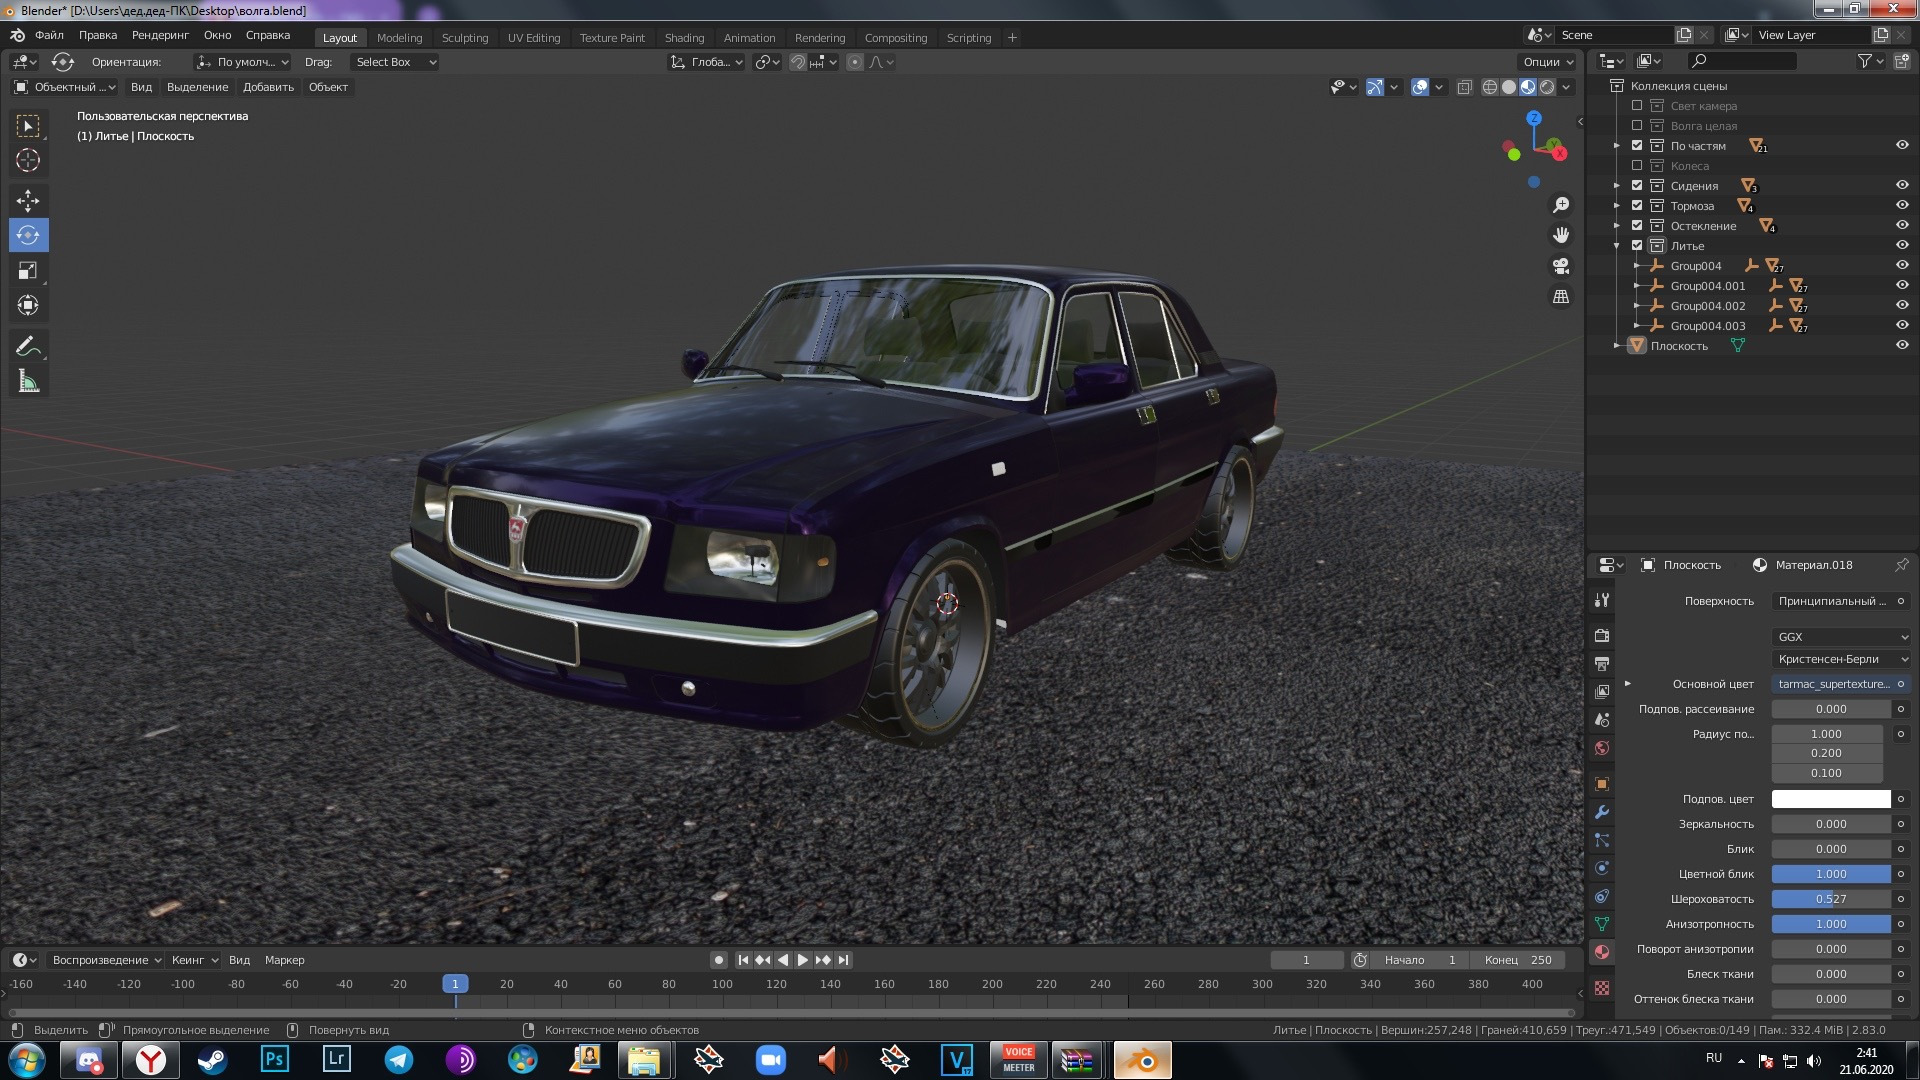
Task: Enable the Колеса collection checkbox
Action: [x=1637, y=166]
